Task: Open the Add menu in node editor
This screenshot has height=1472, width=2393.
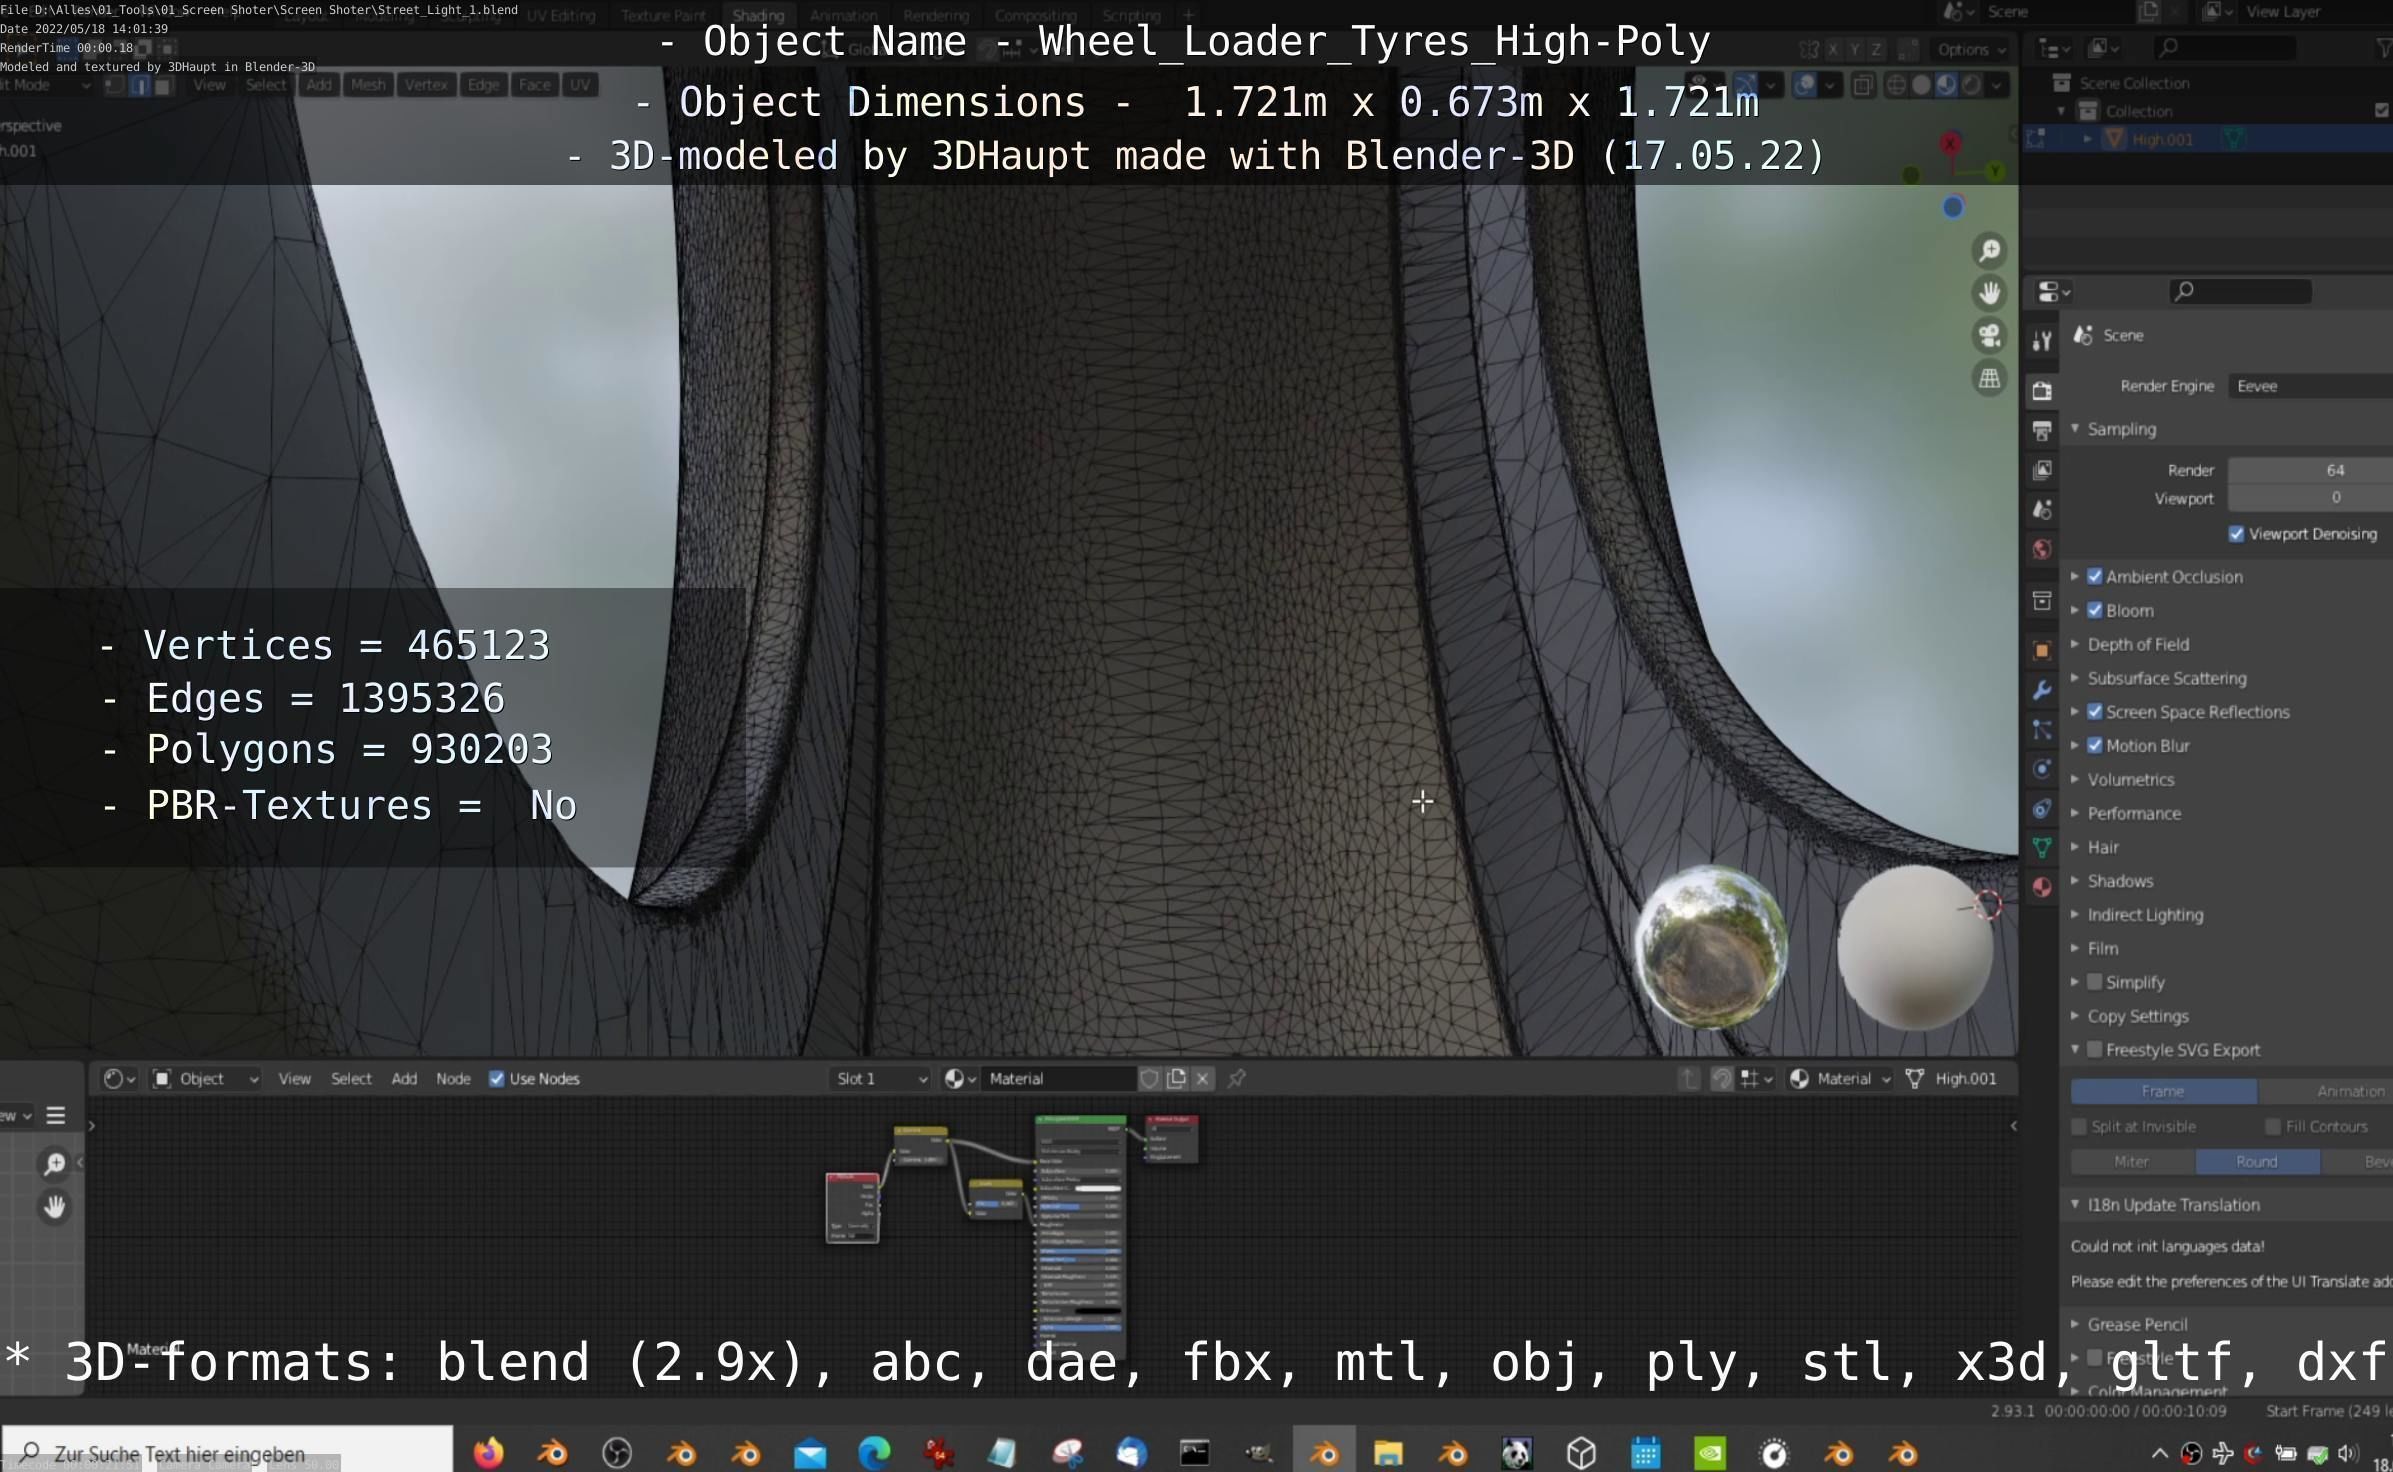Action: pyautogui.click(x=404, y=1078)
